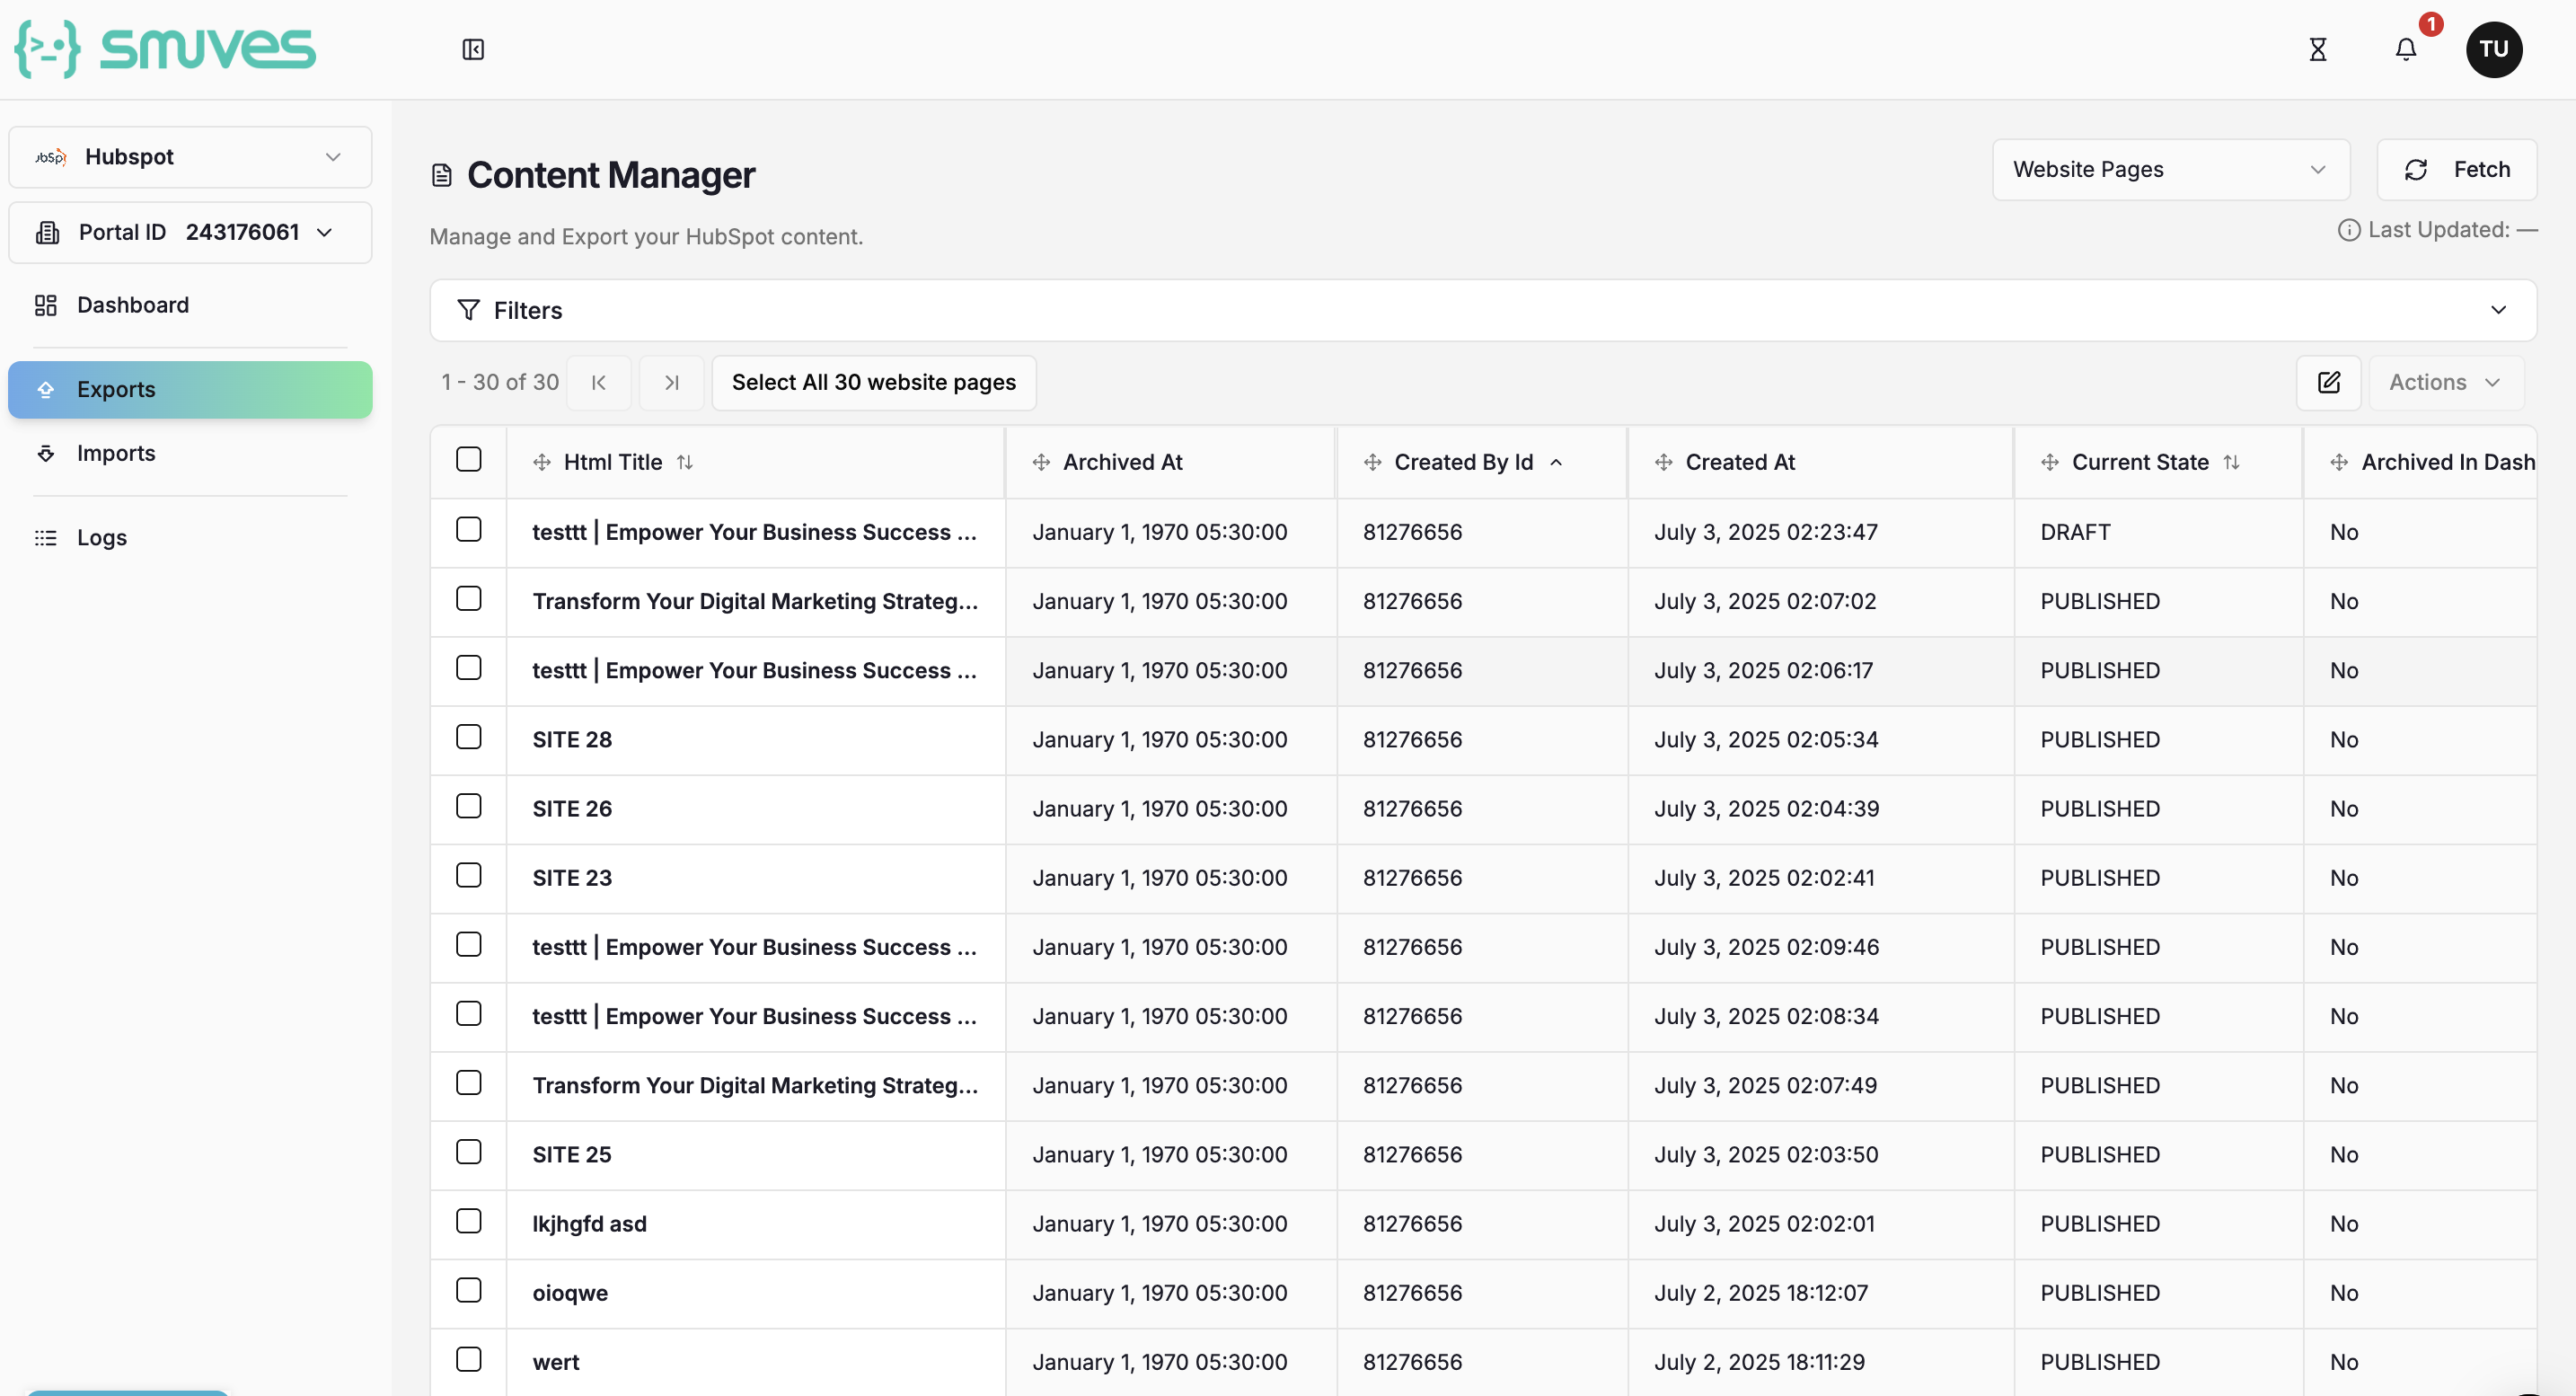
Task: Grab the Created By Id column move handle
Action: point(1372,462)
